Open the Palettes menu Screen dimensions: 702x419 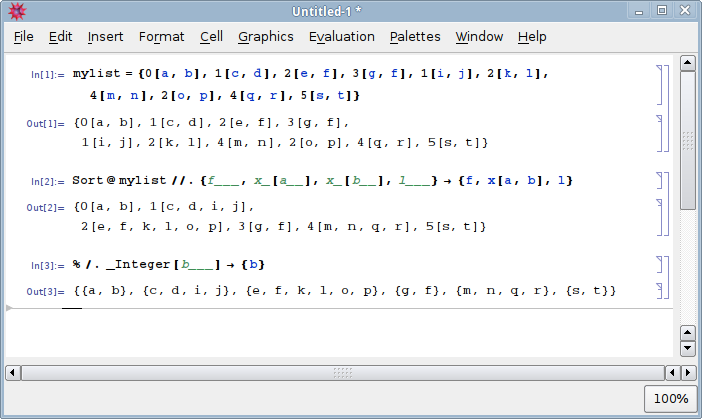coord(415,37)
